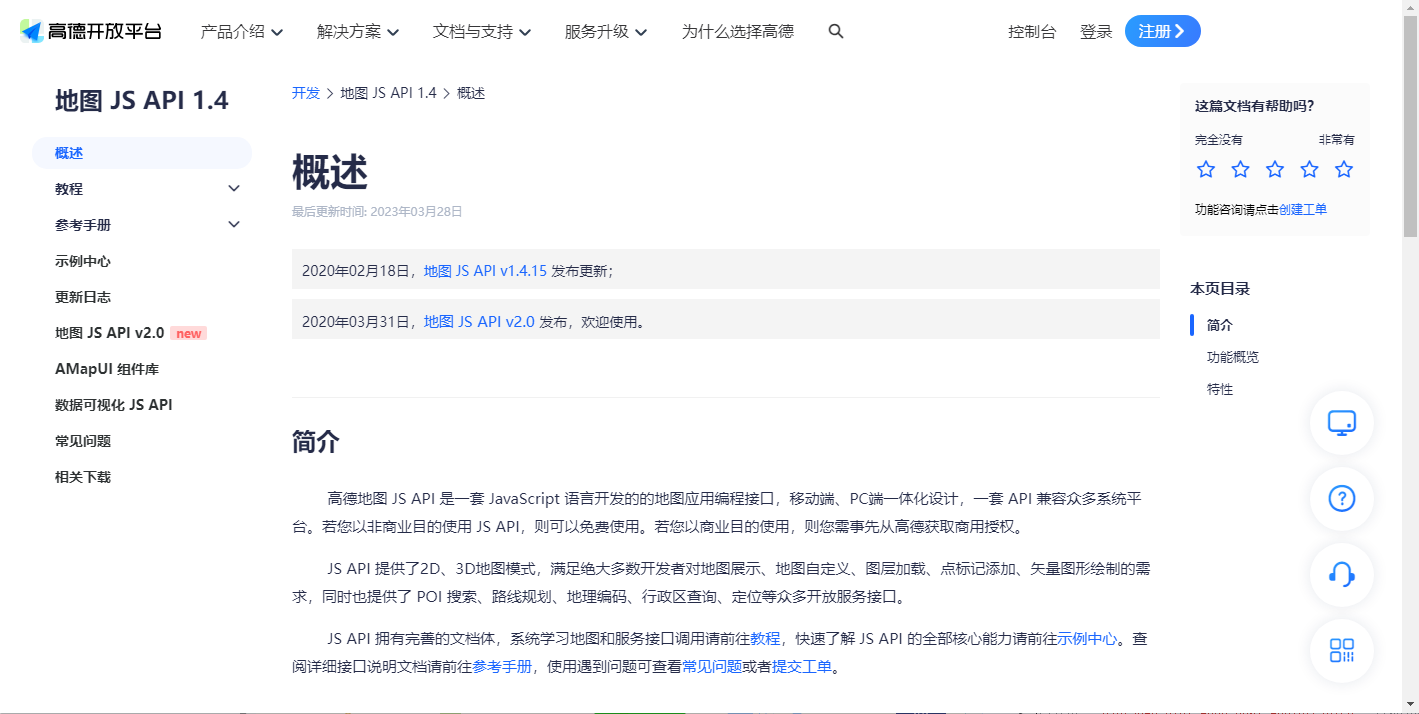The height and width of the screenshot is (714, 1419).
Task: Click the 高德开放平台 logo
Action: pos(90,31)
